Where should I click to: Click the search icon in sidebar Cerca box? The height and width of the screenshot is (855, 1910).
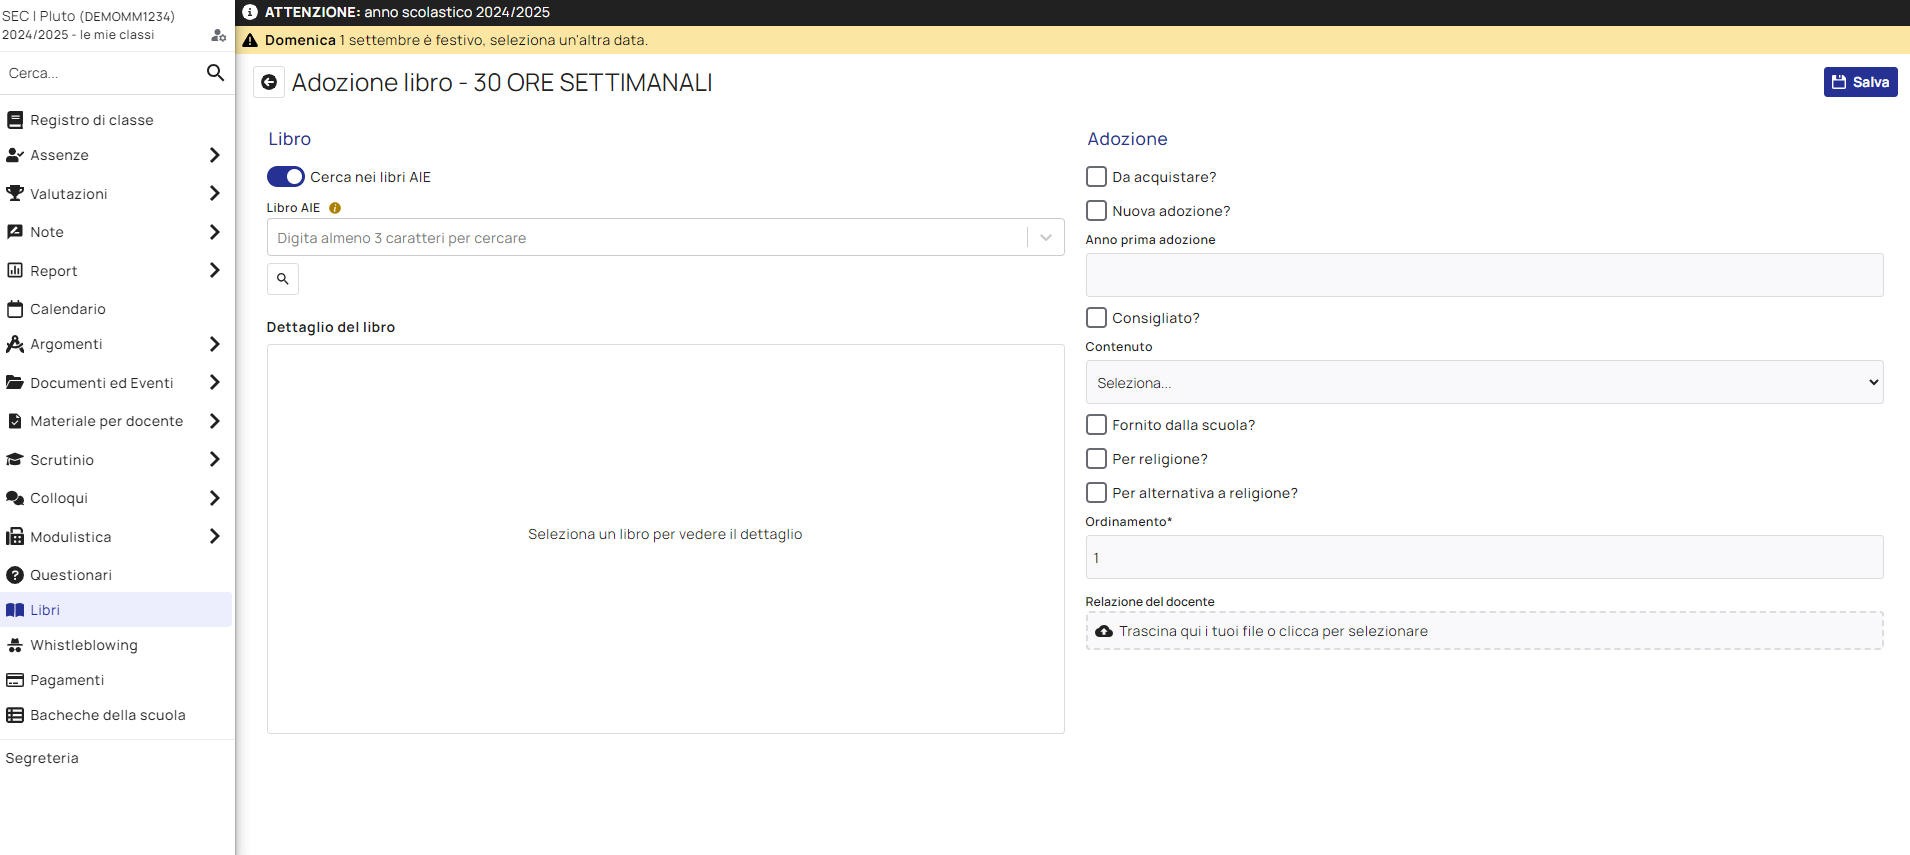click(x=215, y=72)
